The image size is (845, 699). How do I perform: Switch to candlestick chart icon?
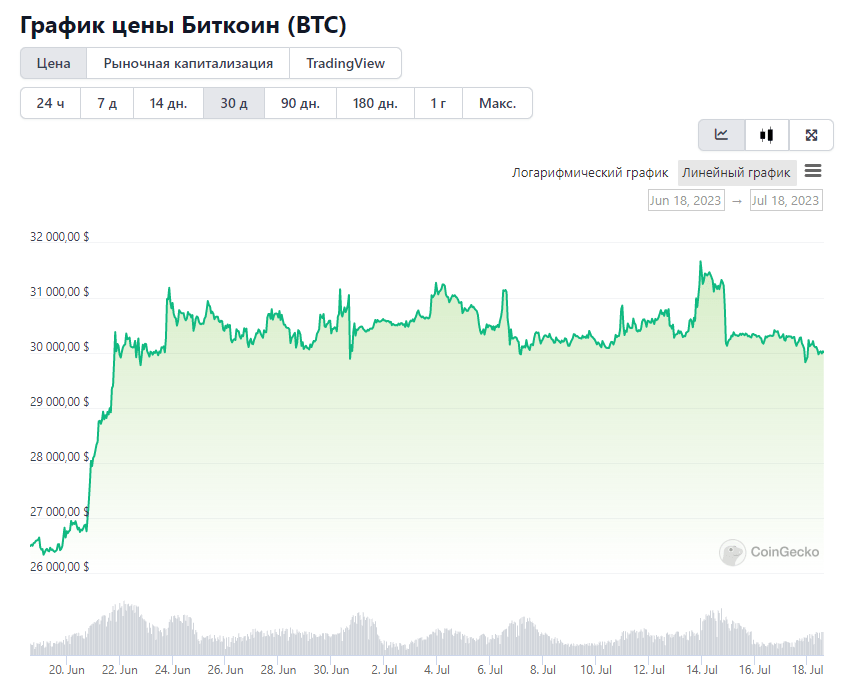coord(766,135)
